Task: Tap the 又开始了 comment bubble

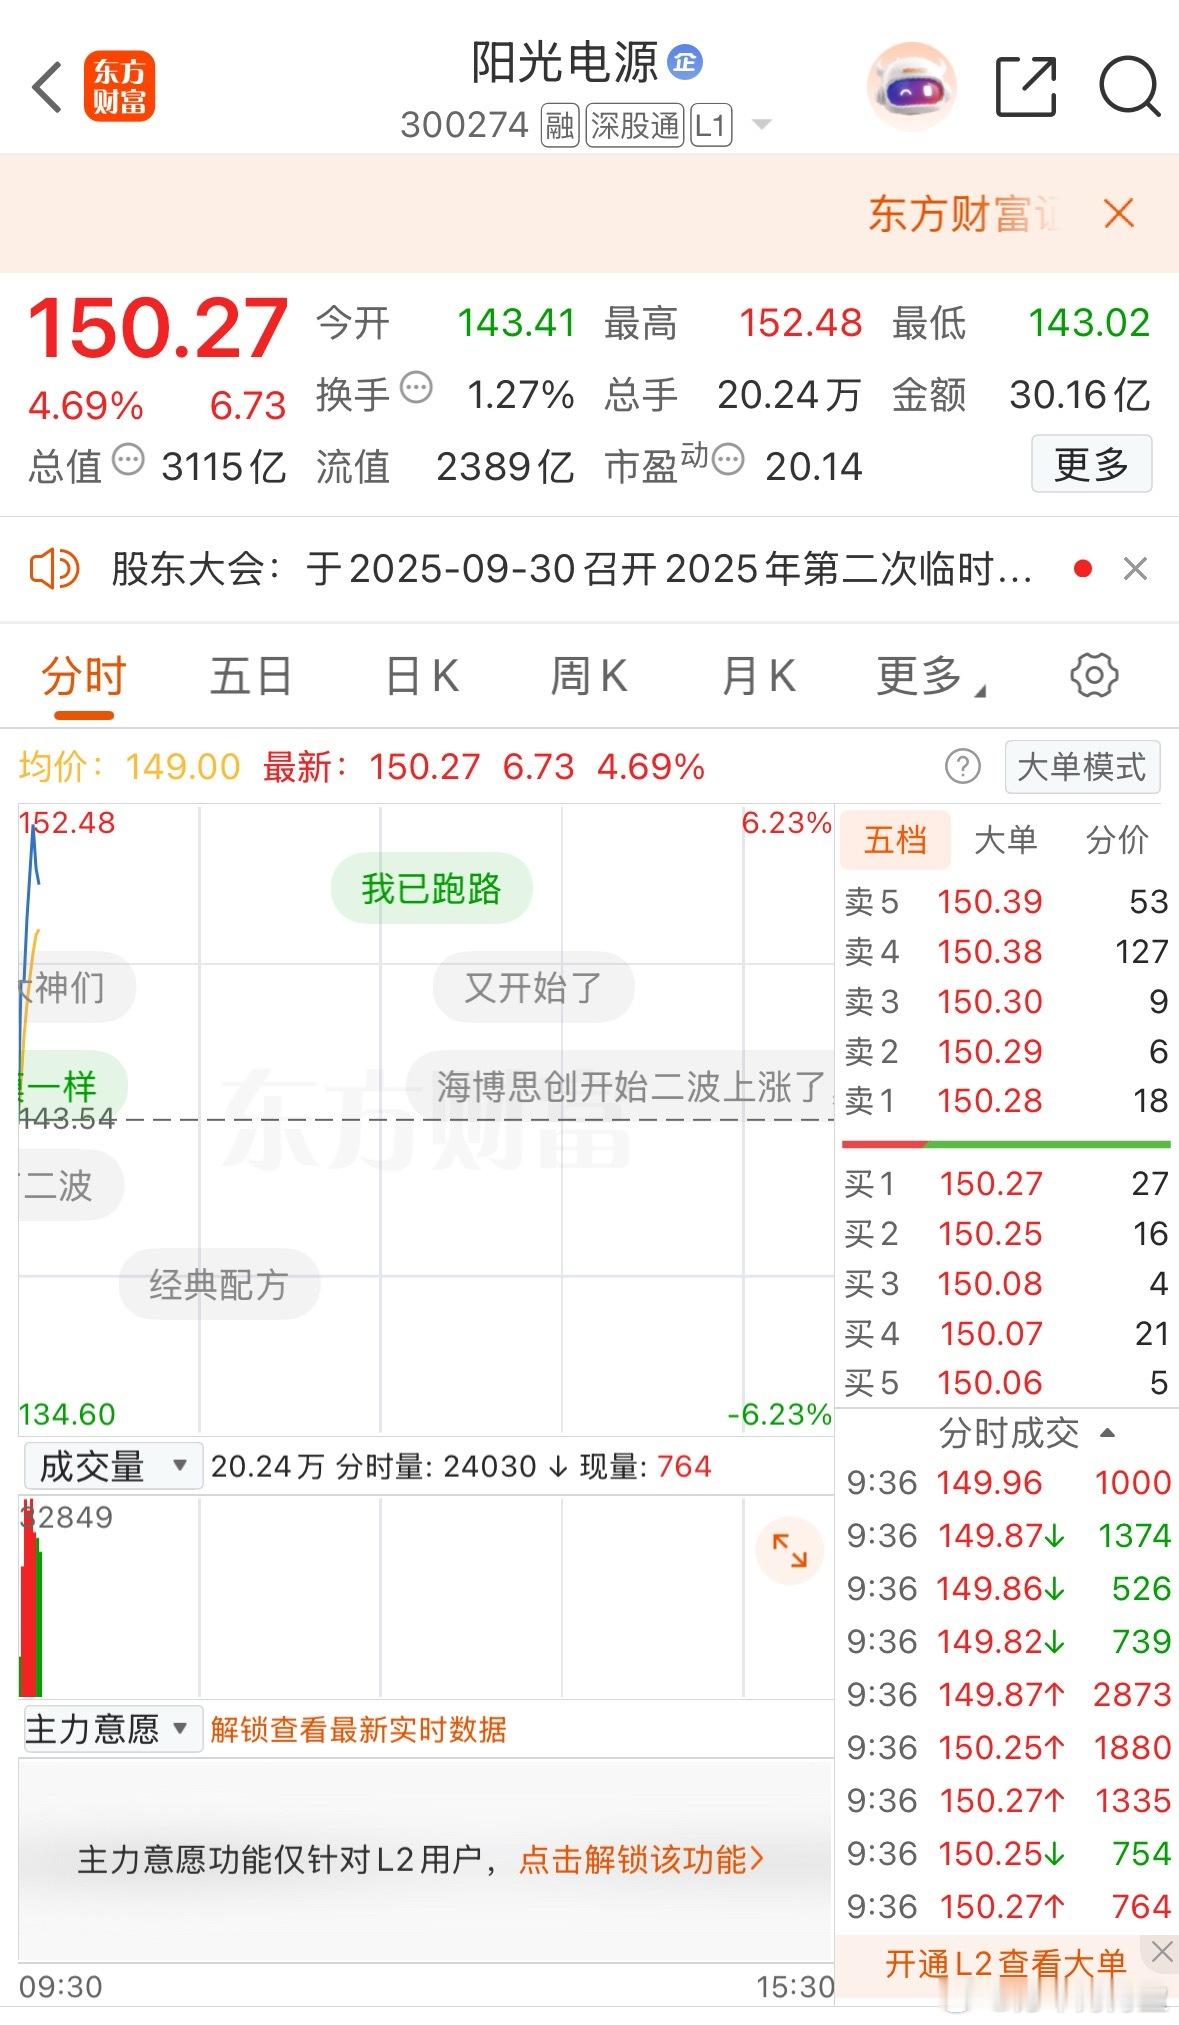Action: [x=533, y=987]
